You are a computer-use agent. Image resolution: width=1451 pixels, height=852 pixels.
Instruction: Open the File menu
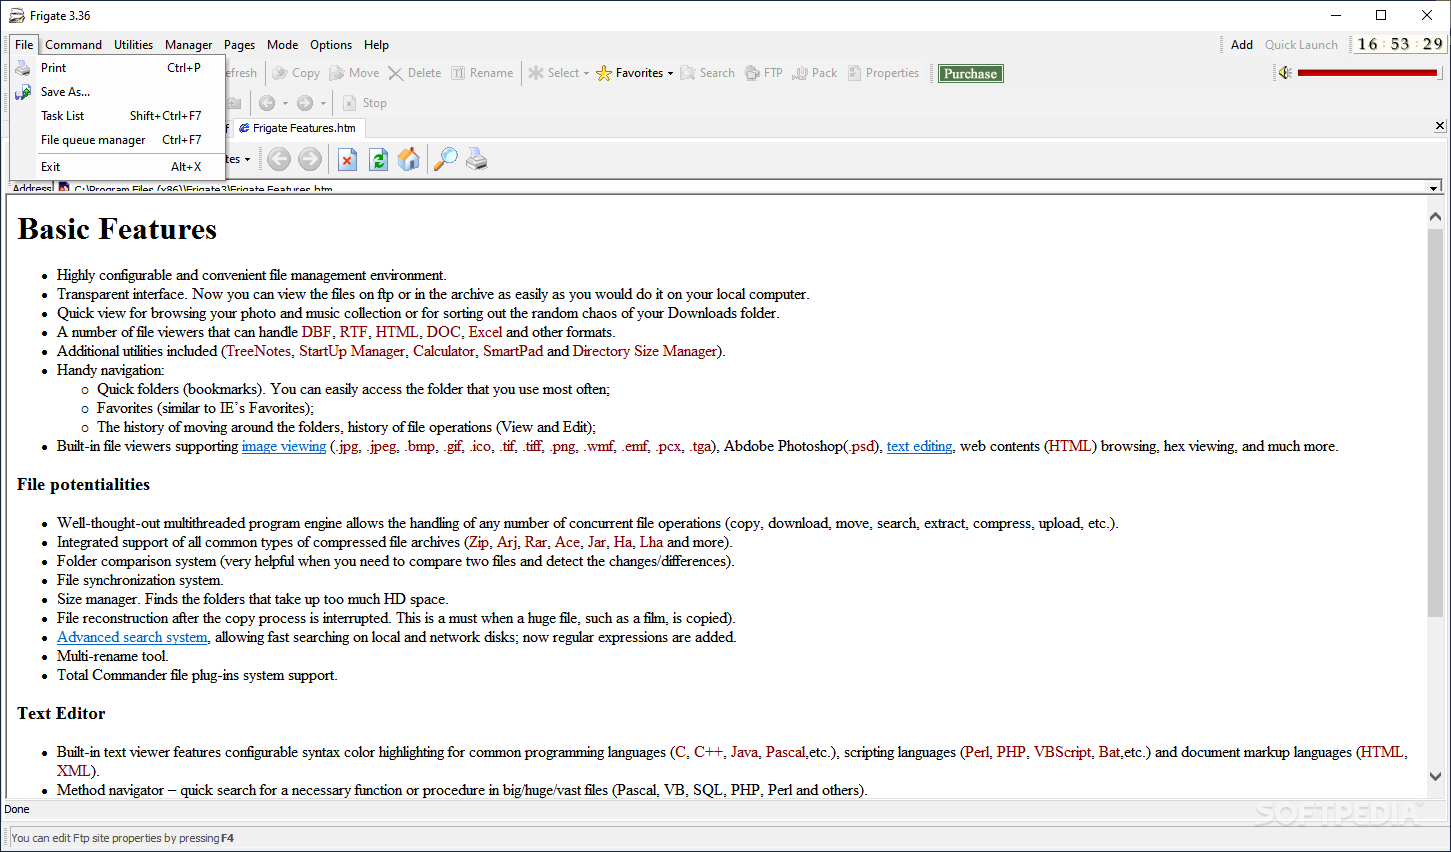24,45
